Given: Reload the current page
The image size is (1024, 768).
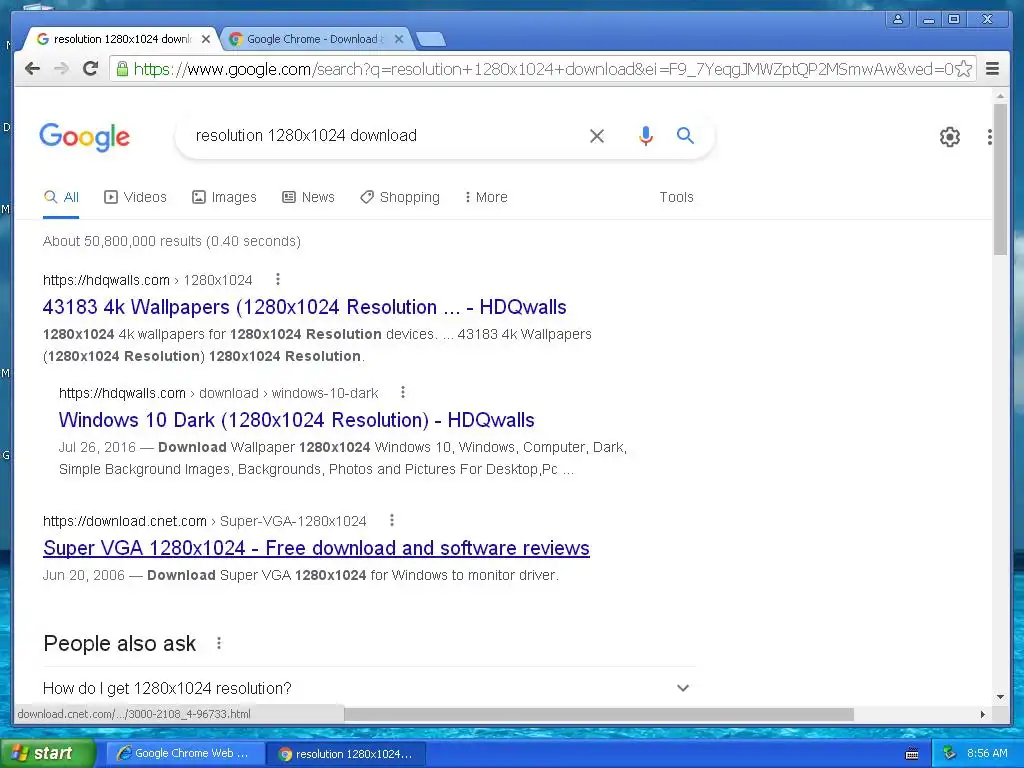Looking at the screenshot, I should (x=90, y=69).
